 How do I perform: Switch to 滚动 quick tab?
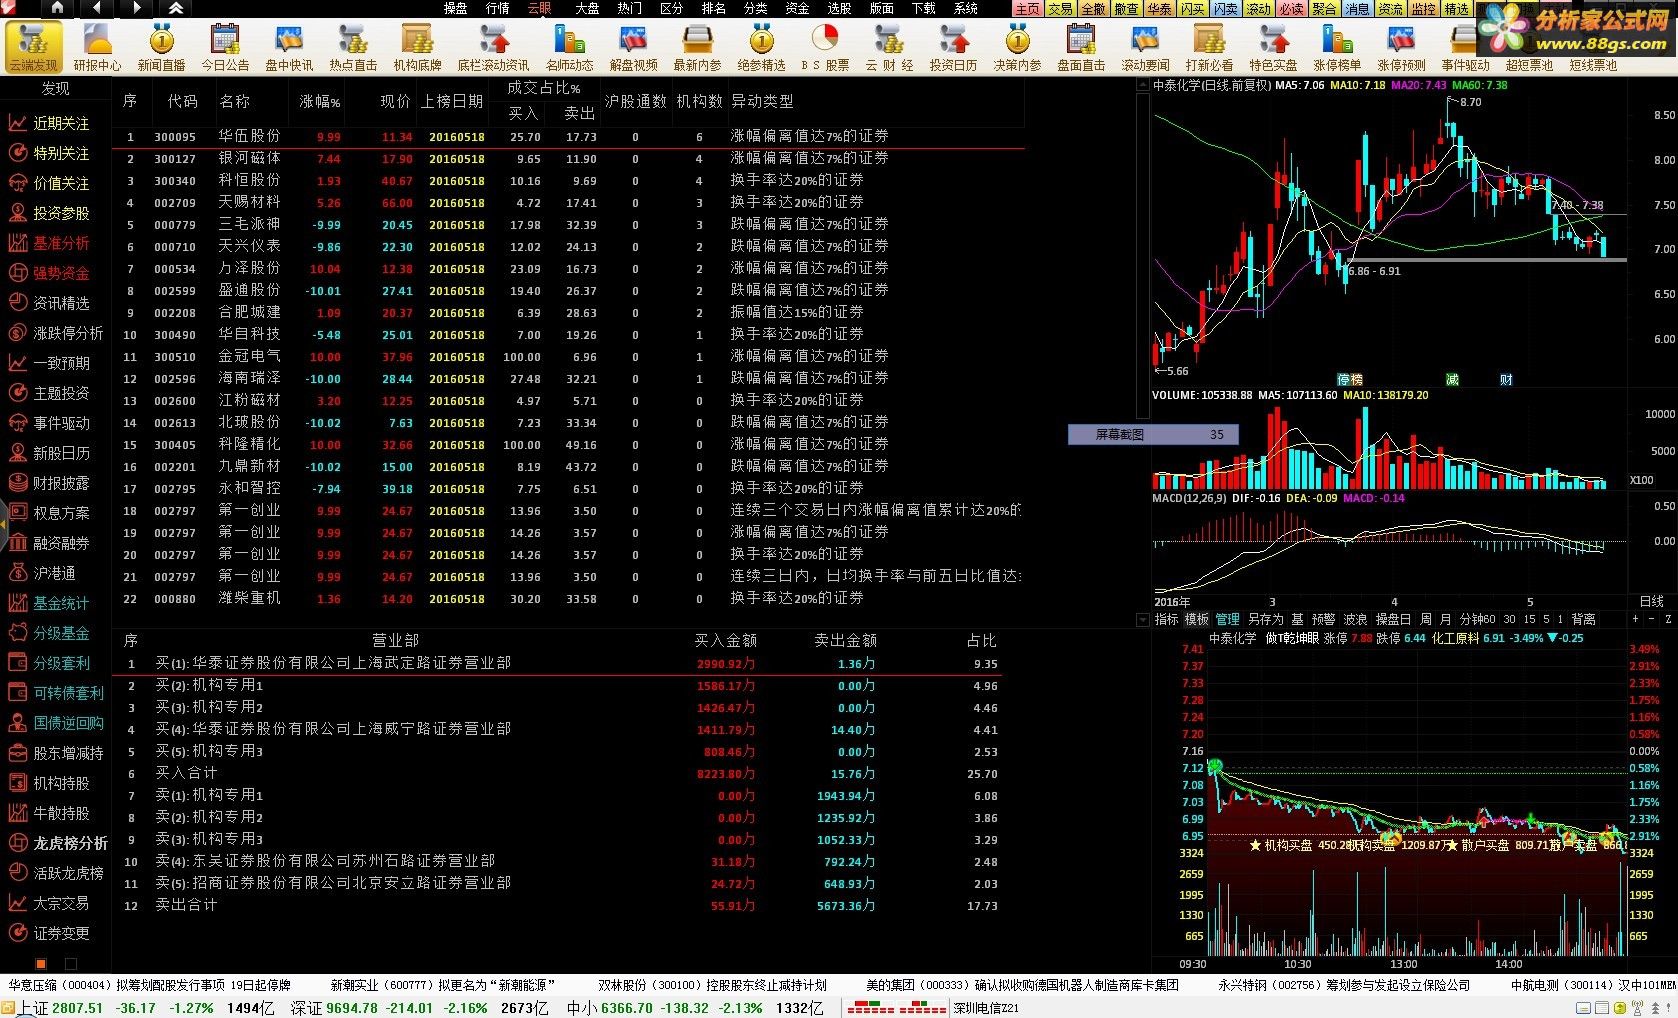click(1258, 9)
